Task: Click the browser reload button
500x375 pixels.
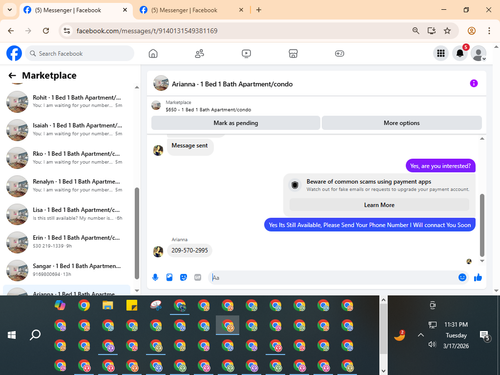Action: pyautogui.click(x=46, y=31)
